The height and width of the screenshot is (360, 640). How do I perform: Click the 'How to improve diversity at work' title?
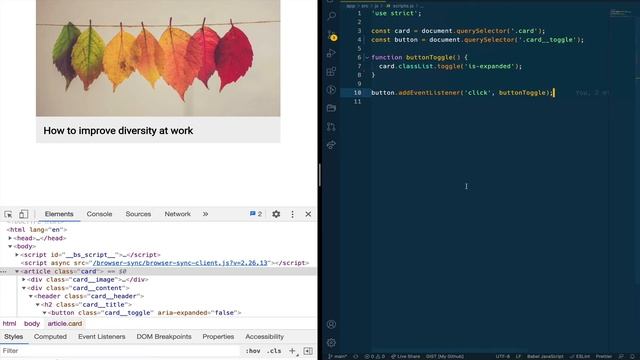(x=118, y=131)
